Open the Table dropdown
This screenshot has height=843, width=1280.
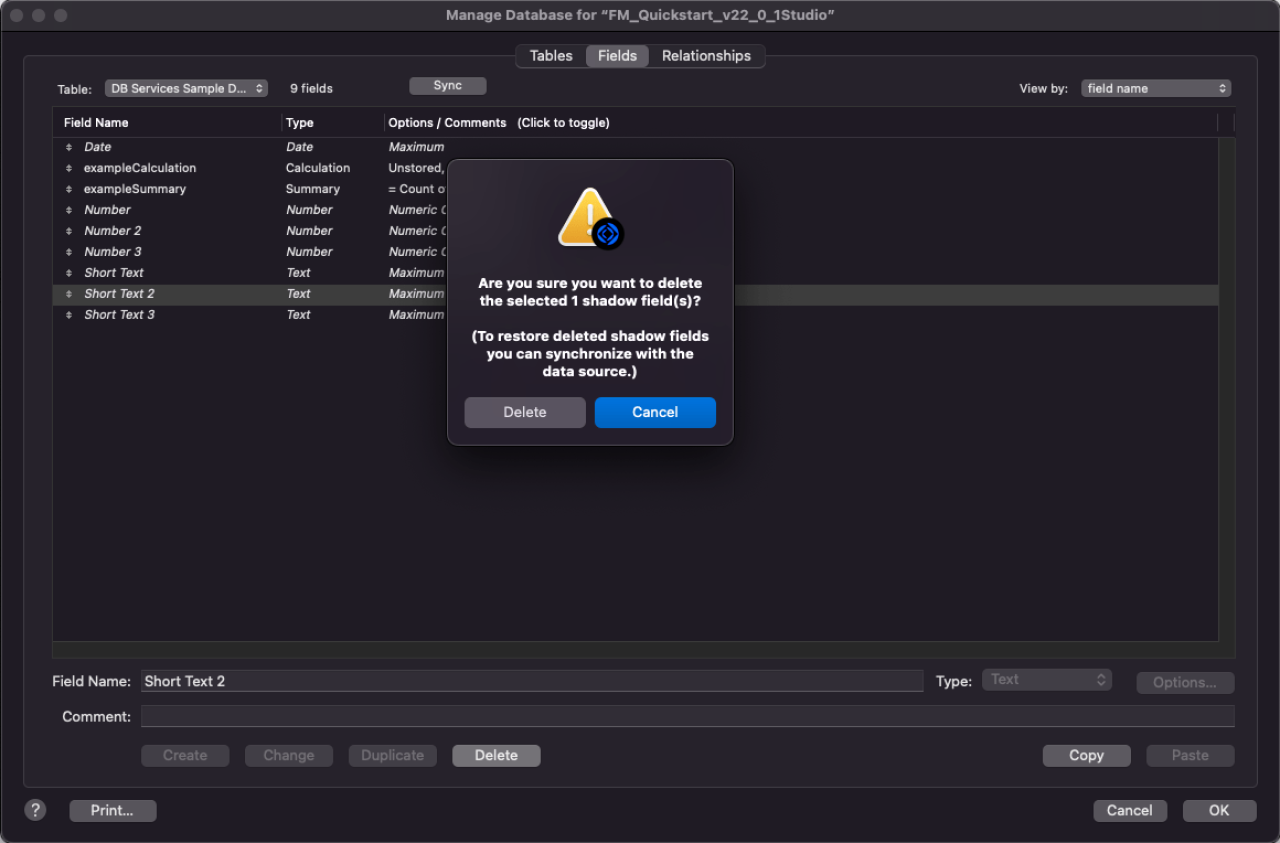tap(186, 88)
